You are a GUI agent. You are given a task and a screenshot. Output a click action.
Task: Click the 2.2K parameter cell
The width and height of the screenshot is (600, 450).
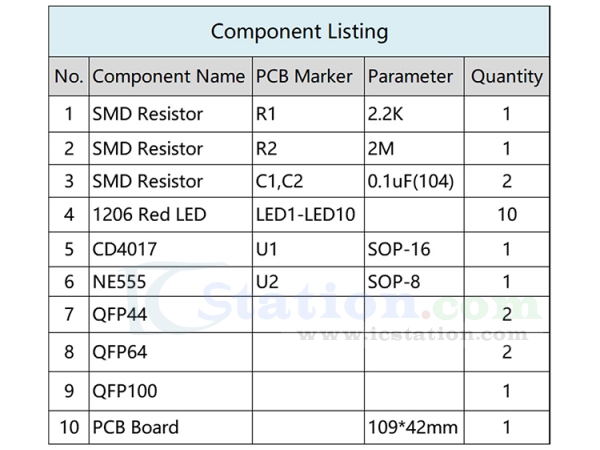pyautogui.click(x=389, y=114)
